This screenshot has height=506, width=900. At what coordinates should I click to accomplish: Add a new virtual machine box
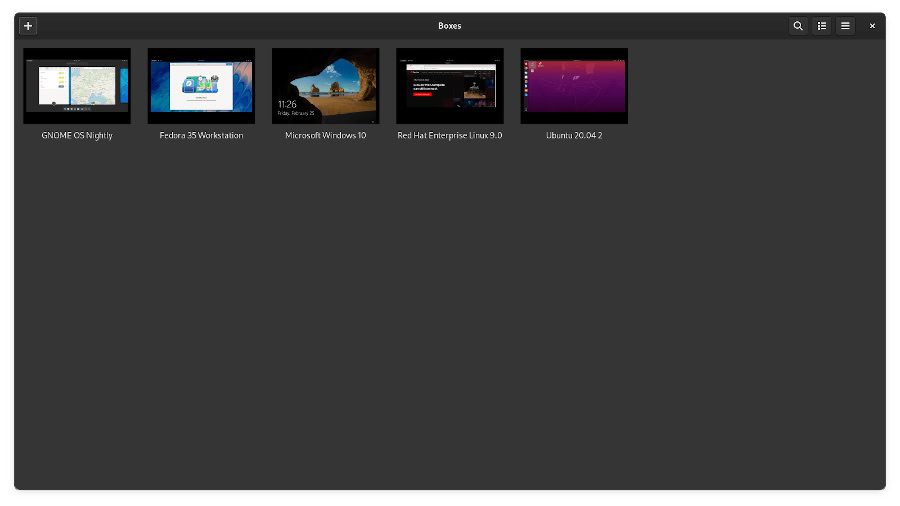coord(28,26)
